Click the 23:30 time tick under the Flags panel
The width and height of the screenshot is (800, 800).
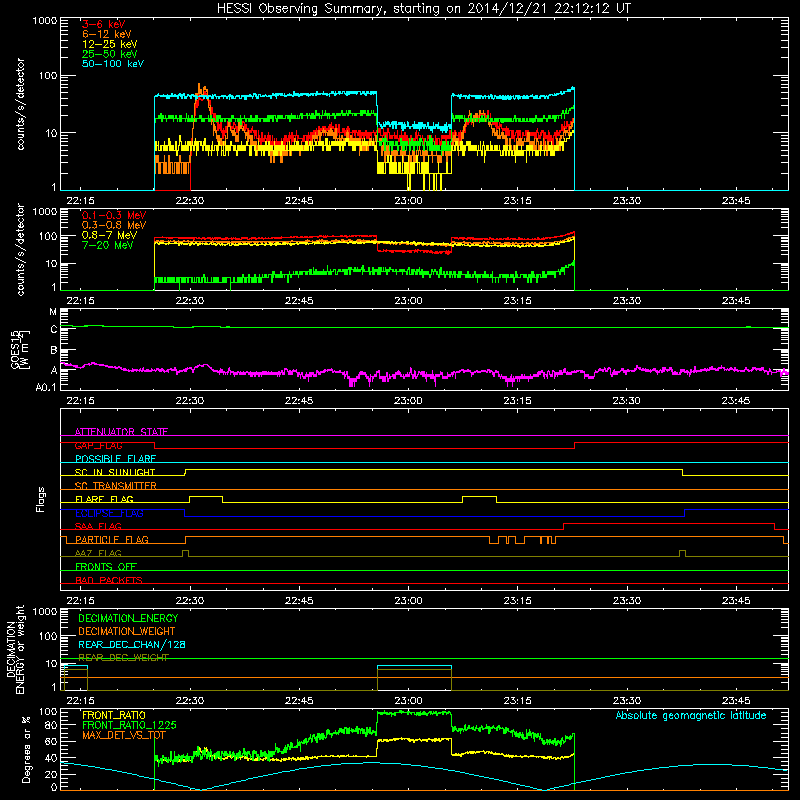(x=627, y=601)
